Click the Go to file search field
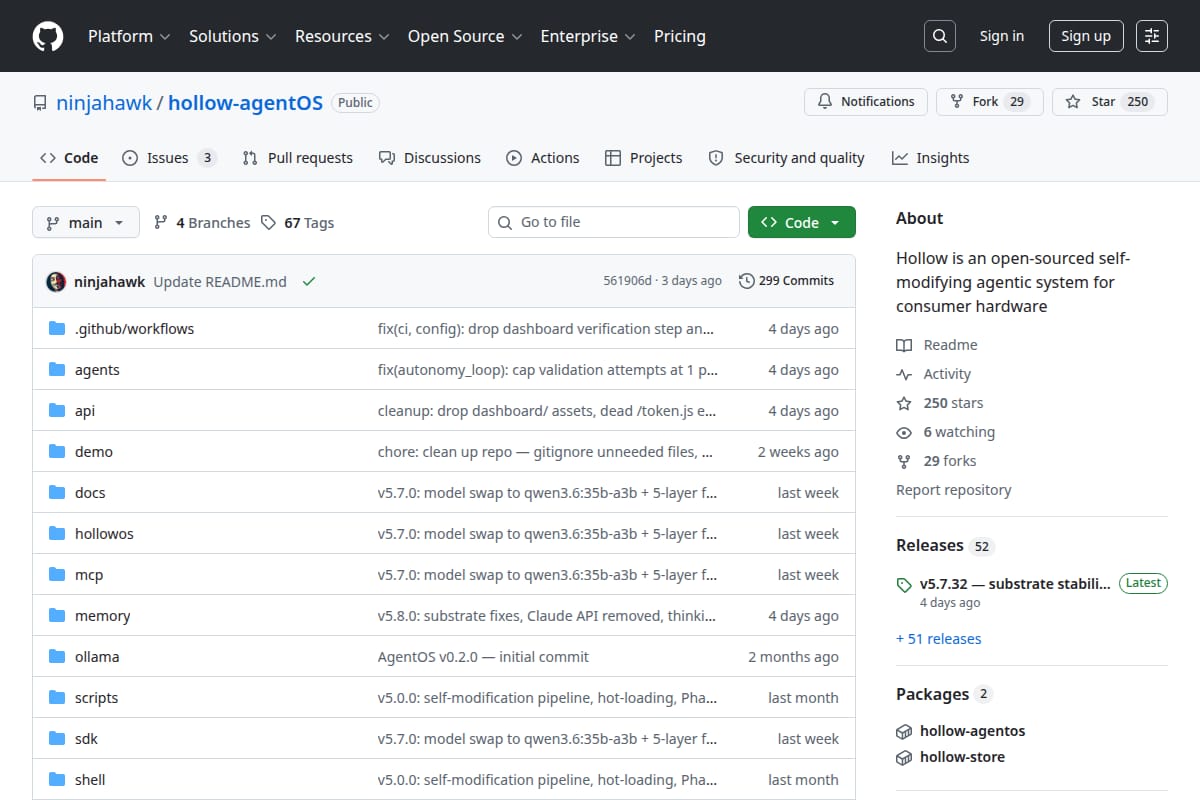This screenshot has height=800, width=1200. point(614,222)
